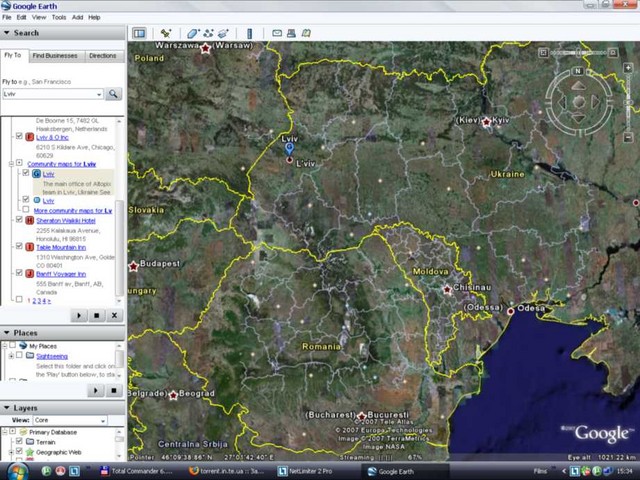This screenshot has height=480, width=640.
Task: Collapse the Search panel header
Action: point(62,33)
